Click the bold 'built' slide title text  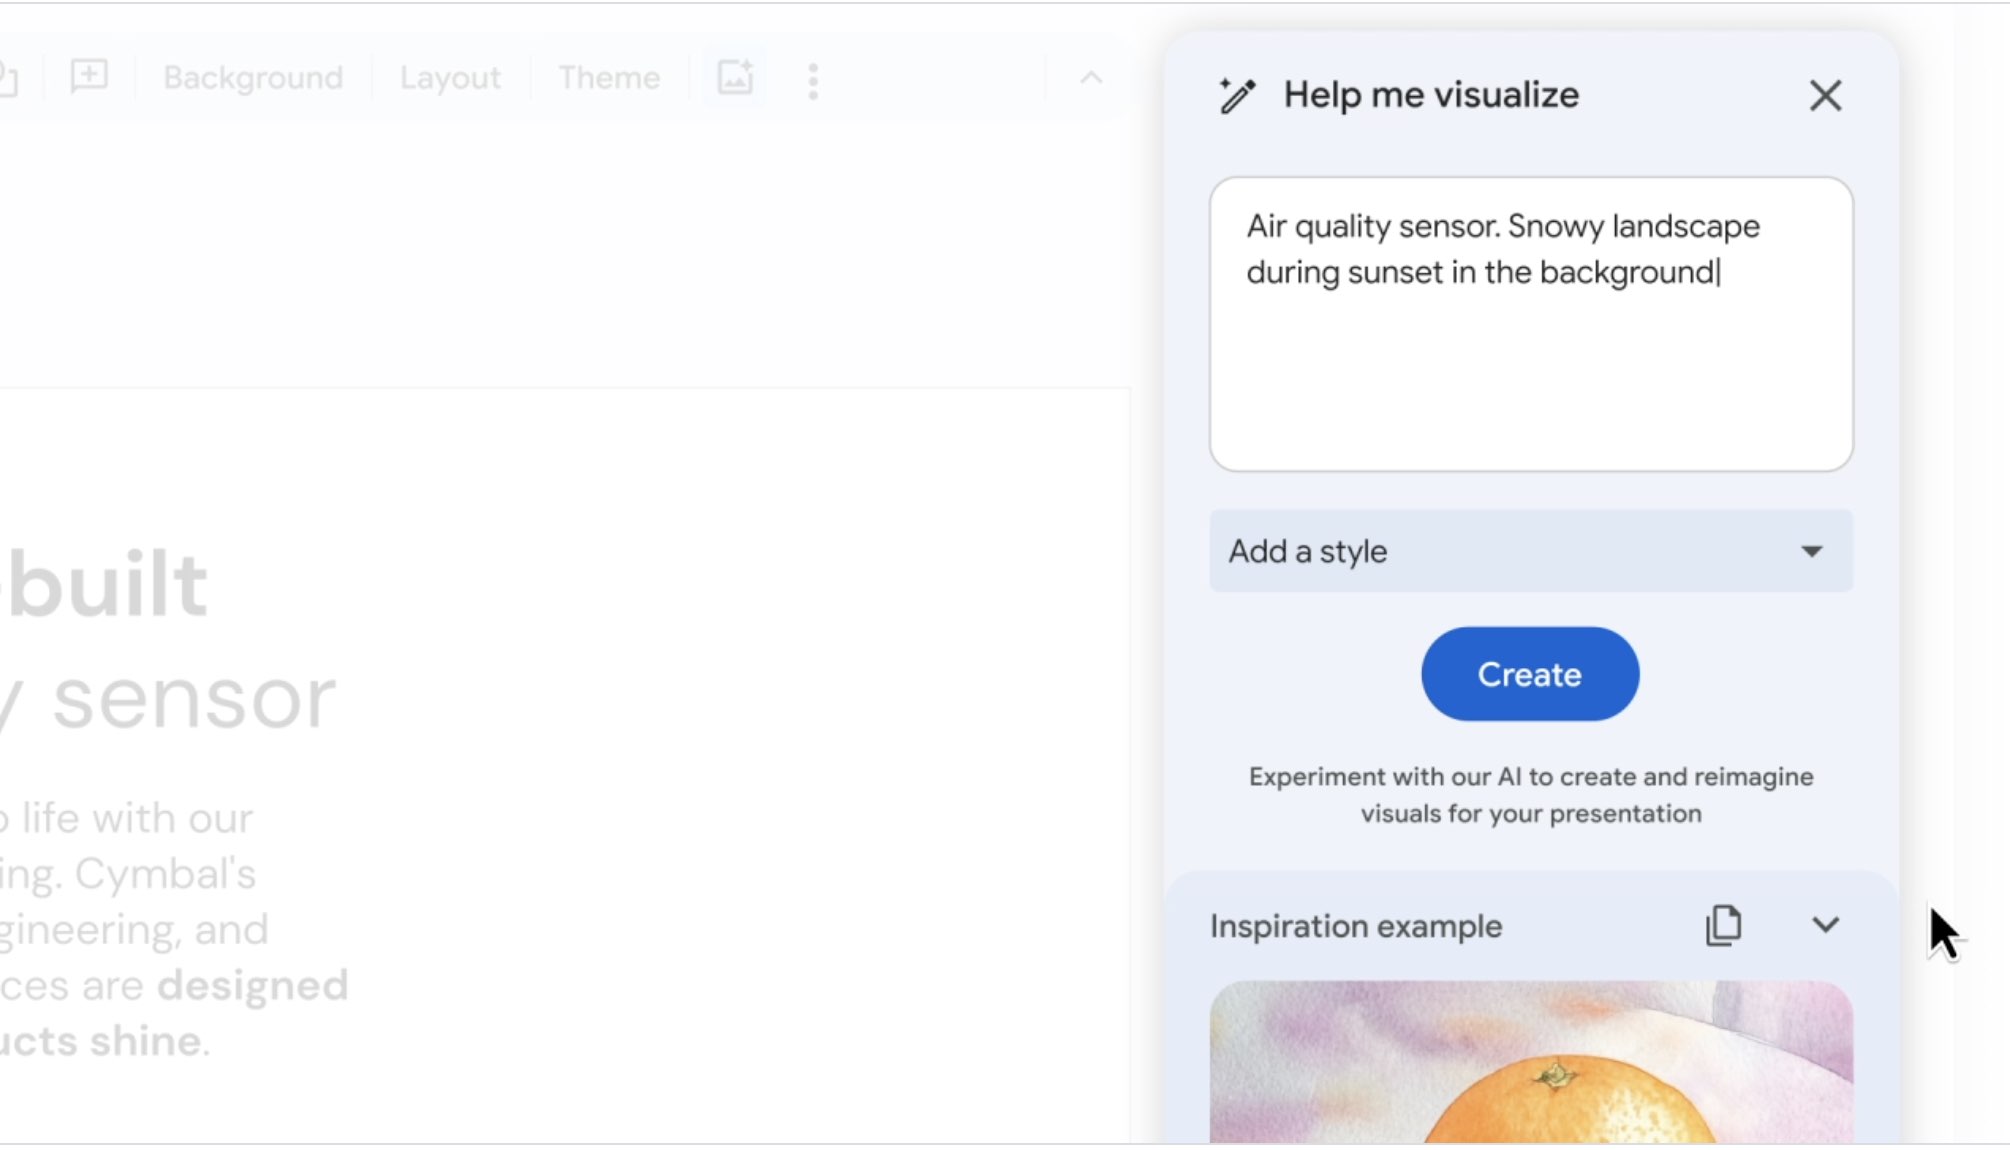pos(110,585)
